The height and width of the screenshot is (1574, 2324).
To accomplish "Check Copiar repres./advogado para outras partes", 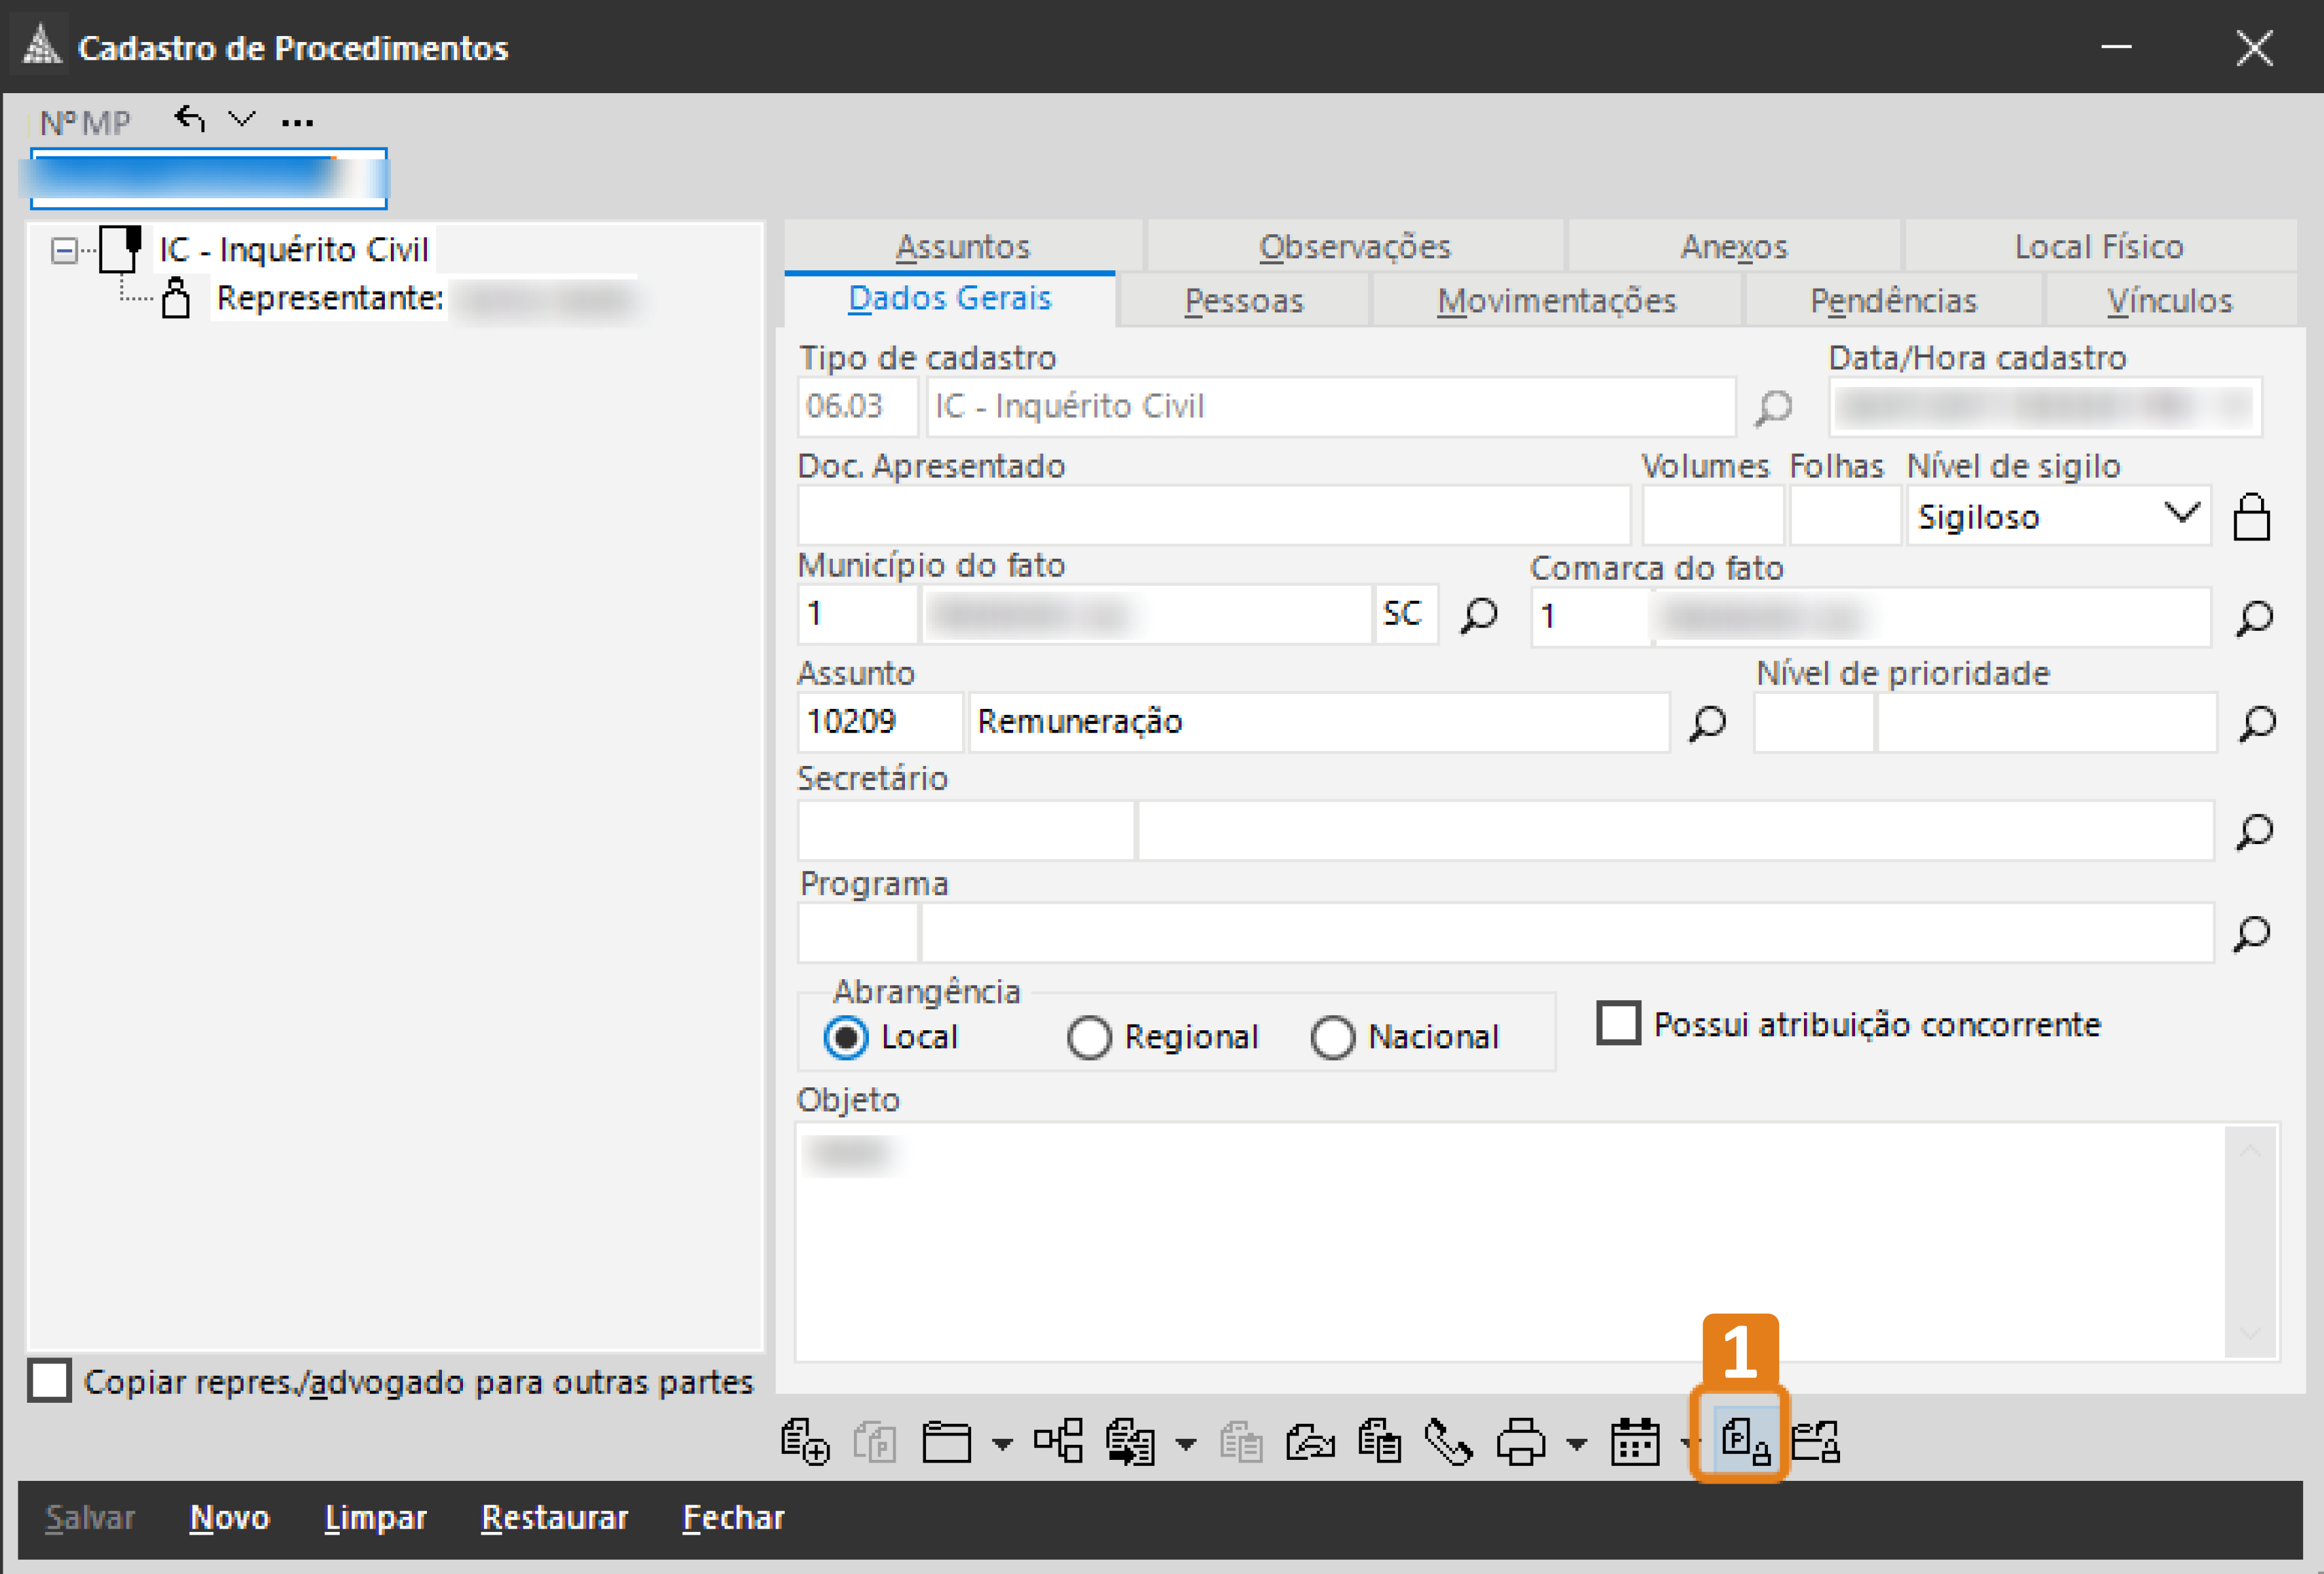I will coord(50,1381).
